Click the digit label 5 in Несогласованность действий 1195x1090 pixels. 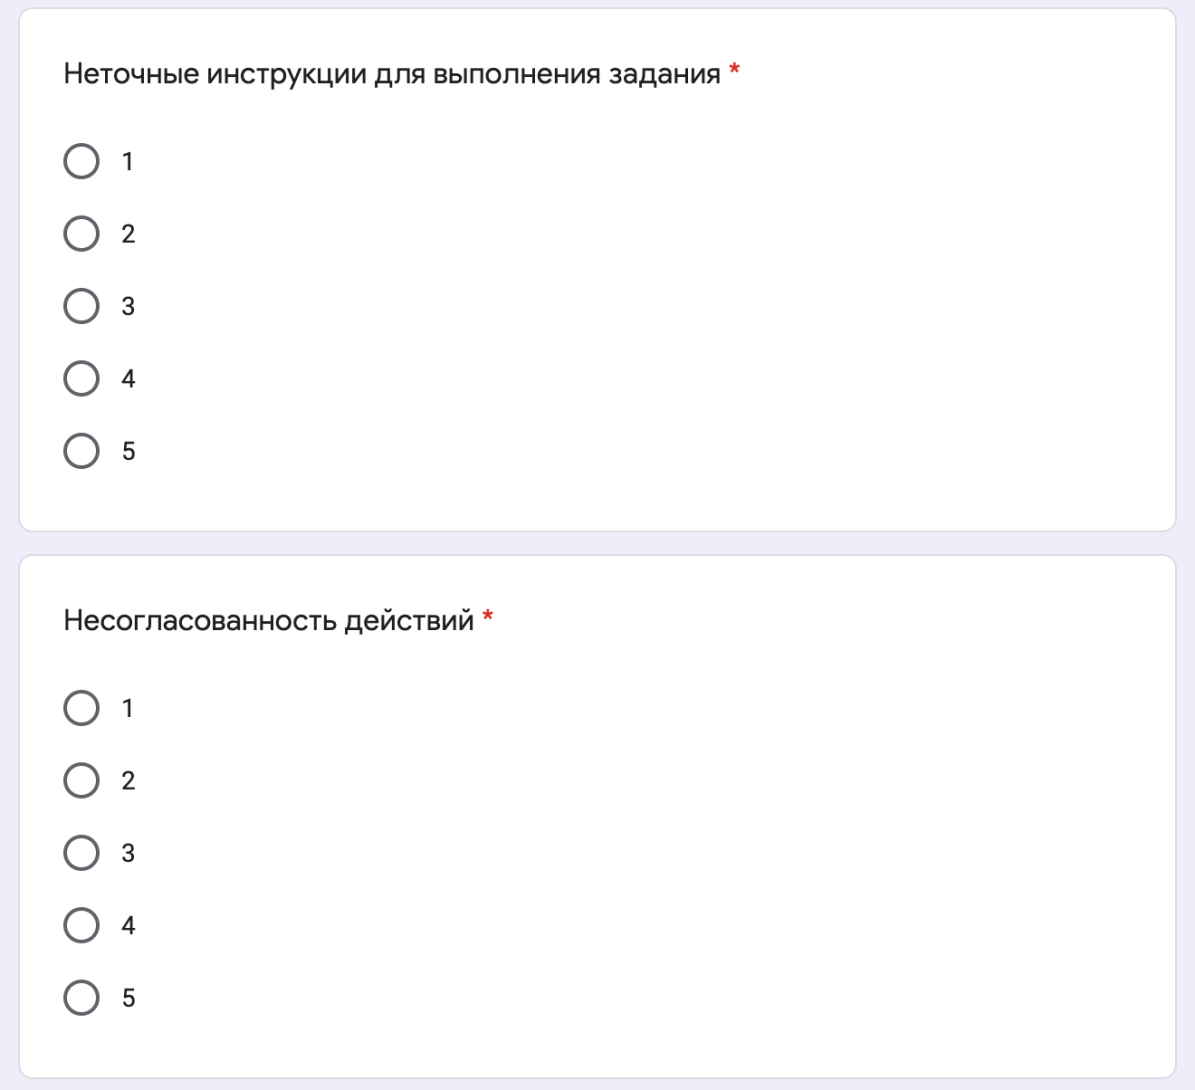[128, 998]
